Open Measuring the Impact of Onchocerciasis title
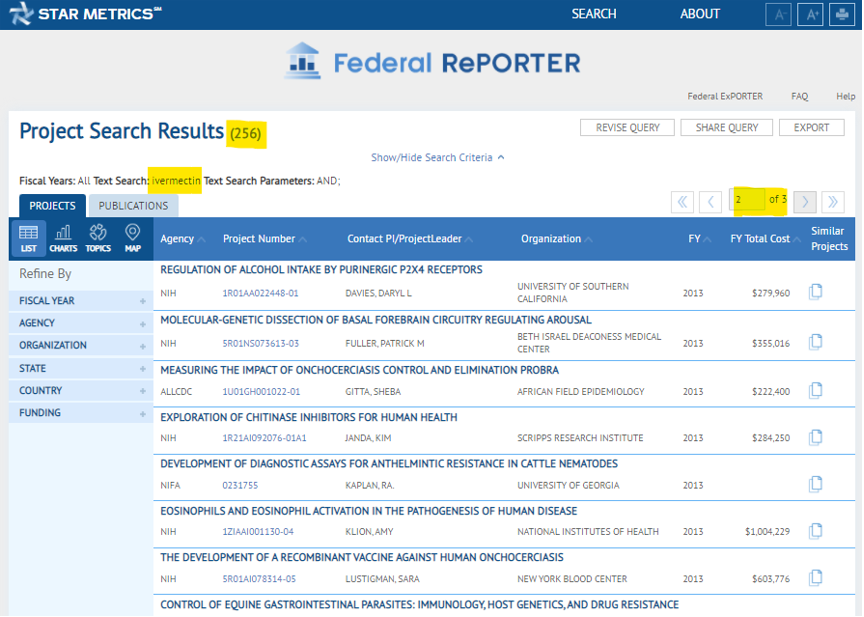864x617 pixels. click(x=359, y=370)
